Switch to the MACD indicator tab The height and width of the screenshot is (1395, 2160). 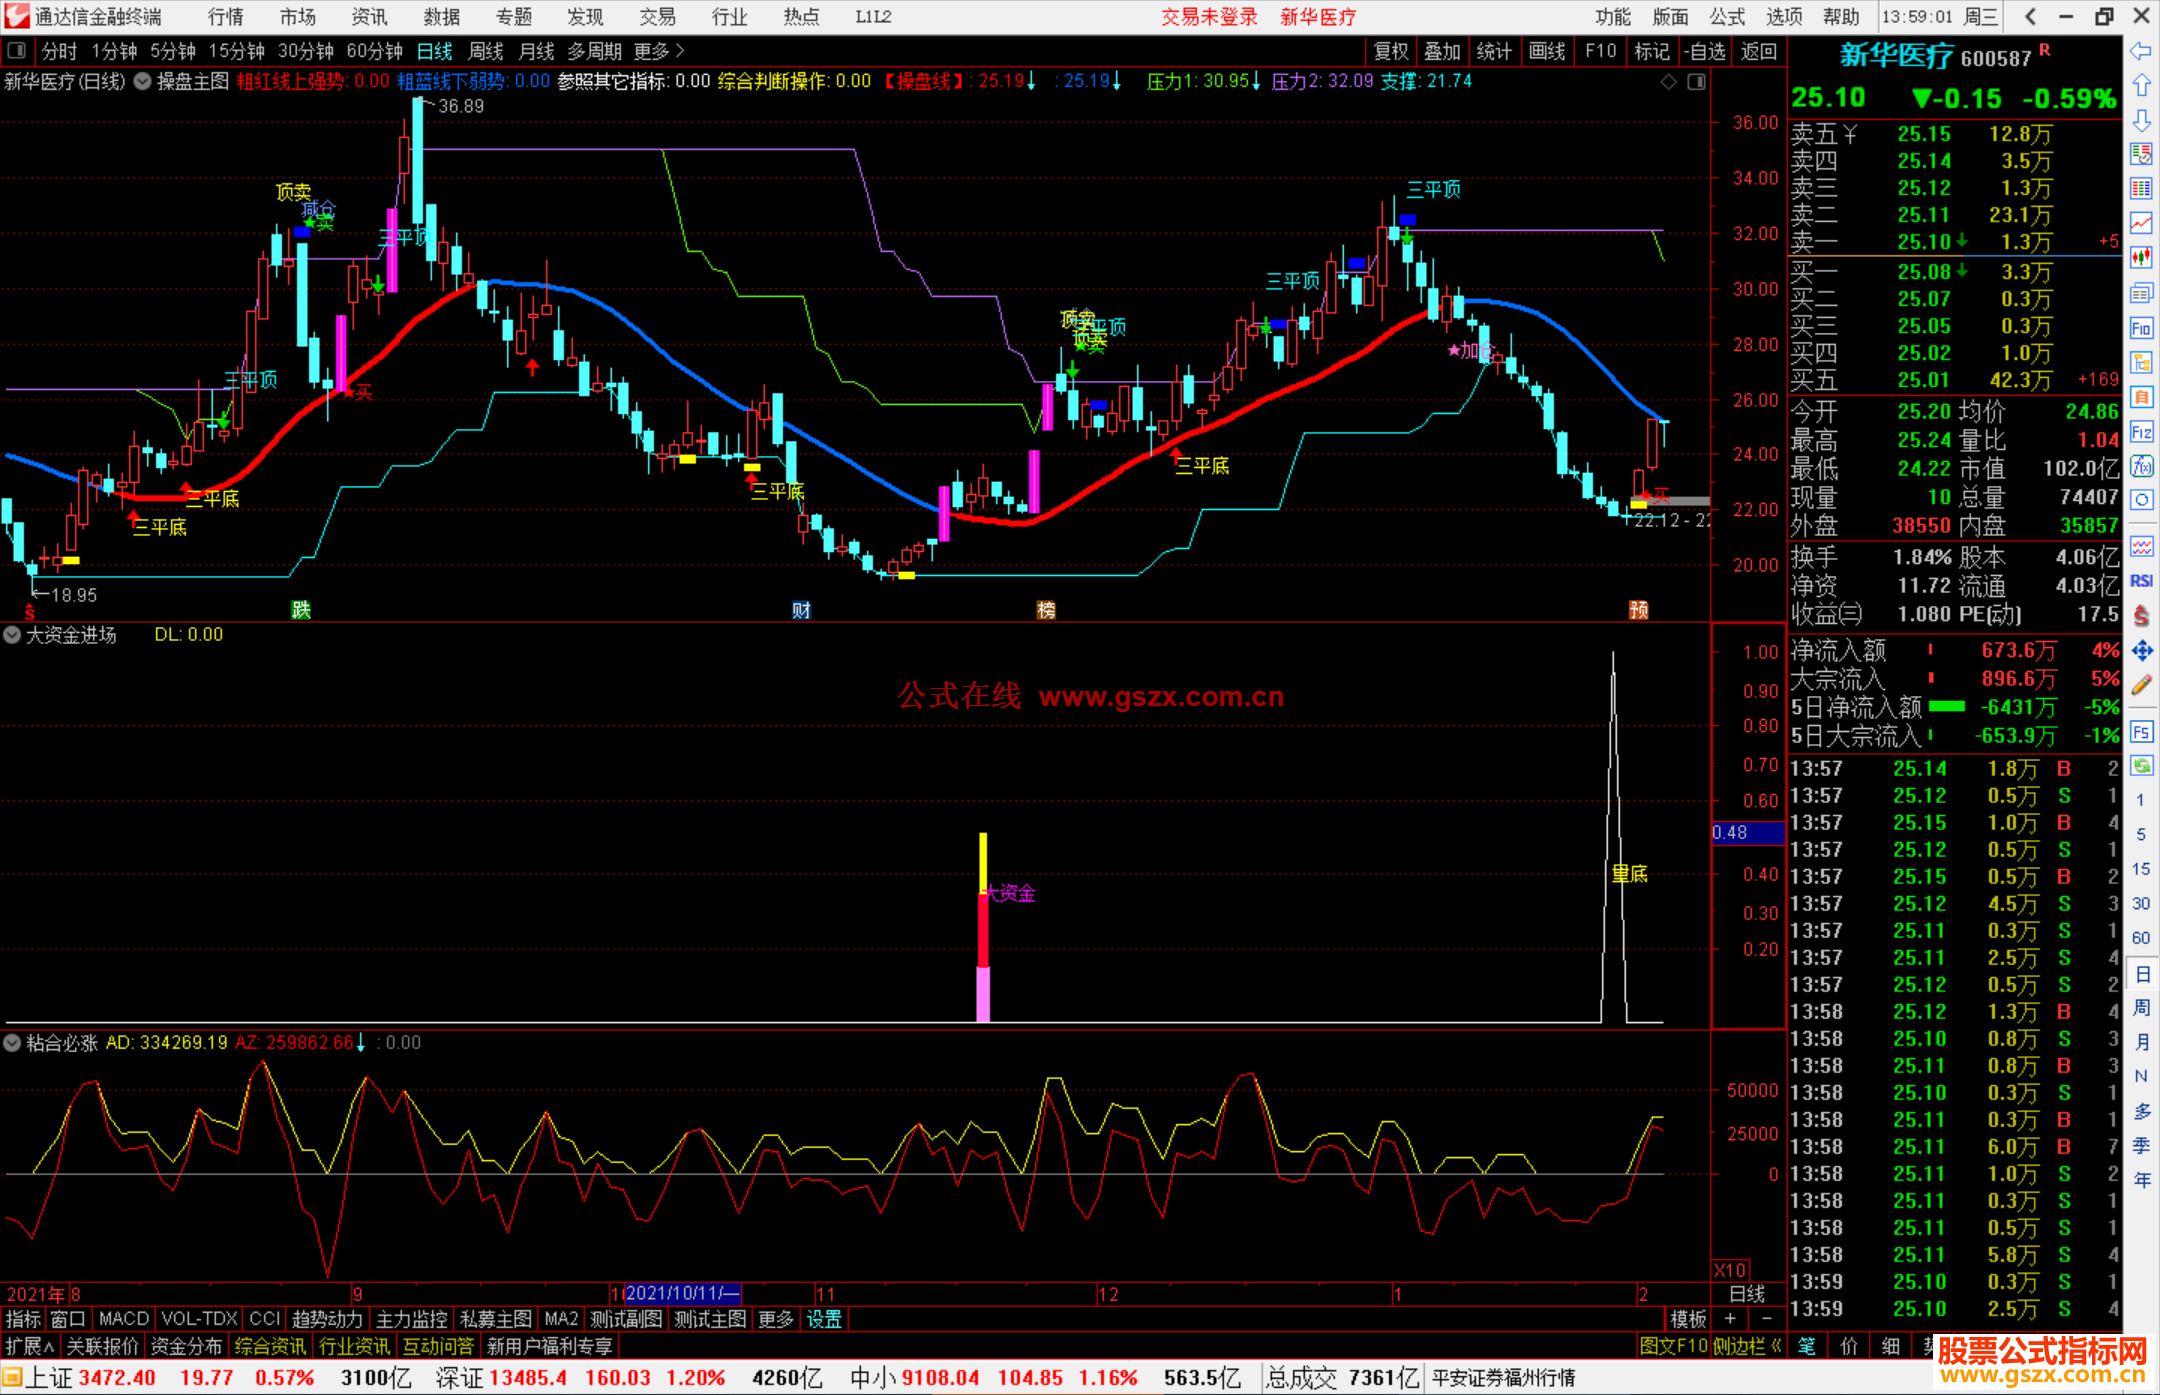124,1320
